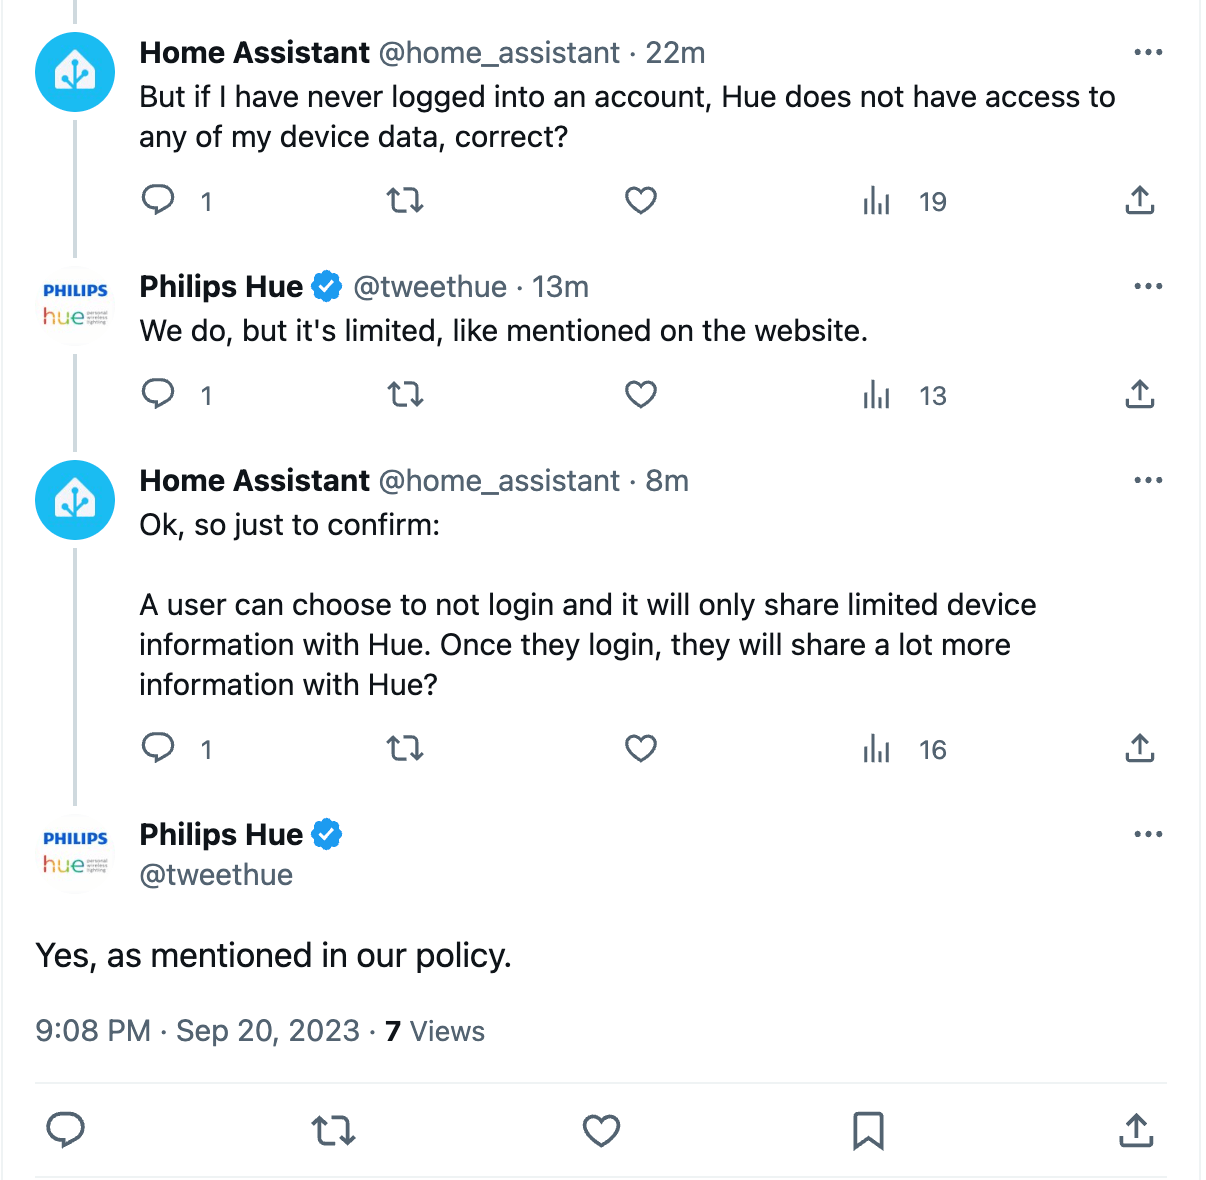This screenshot has width=1206, height=1180.
Task: Click the Philips Hue avatar on main tweet
Action: (x=75, y=852)
